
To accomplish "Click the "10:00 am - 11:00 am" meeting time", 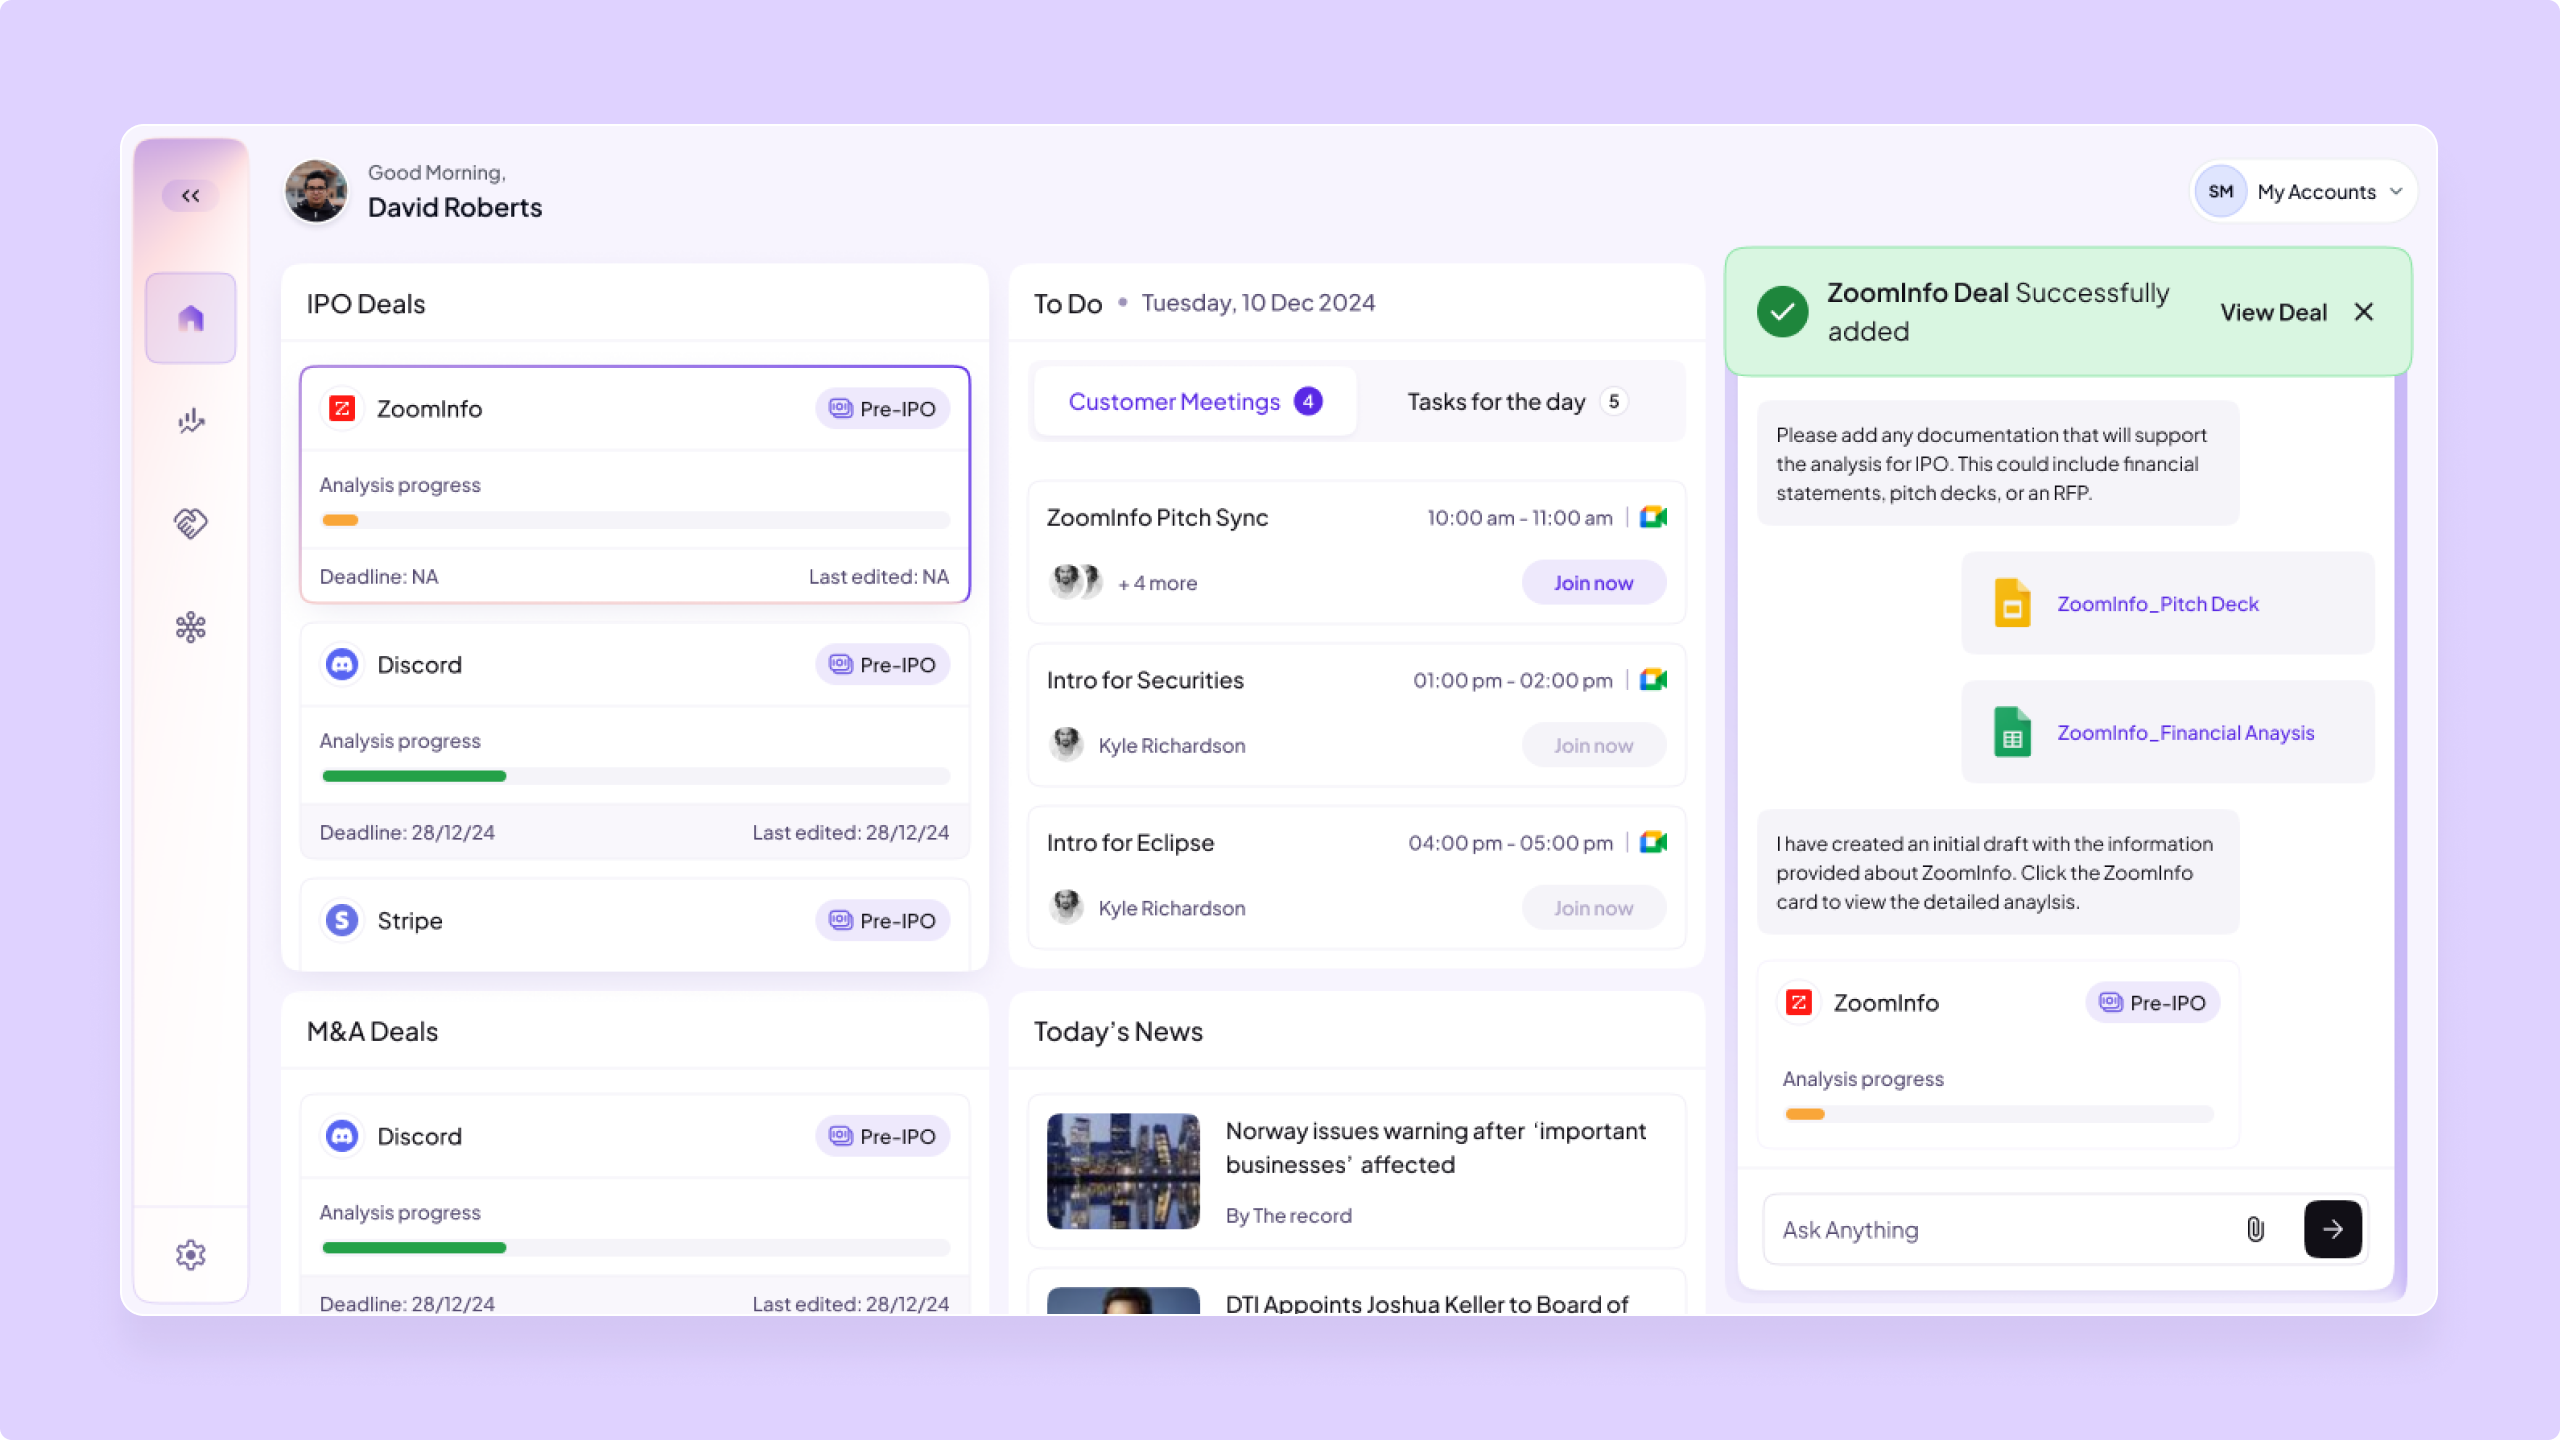I will coord(1519,517).
